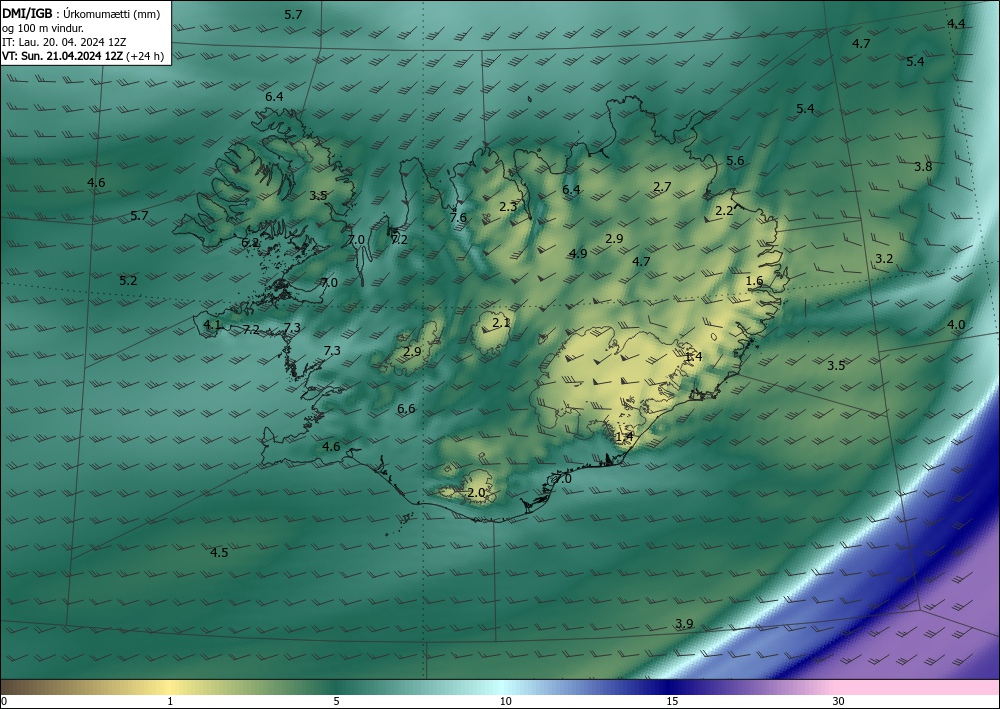Screen dimensions: 1000x709
Task: Click the 4.5 value over the ocean
Action: coord(219,552)
